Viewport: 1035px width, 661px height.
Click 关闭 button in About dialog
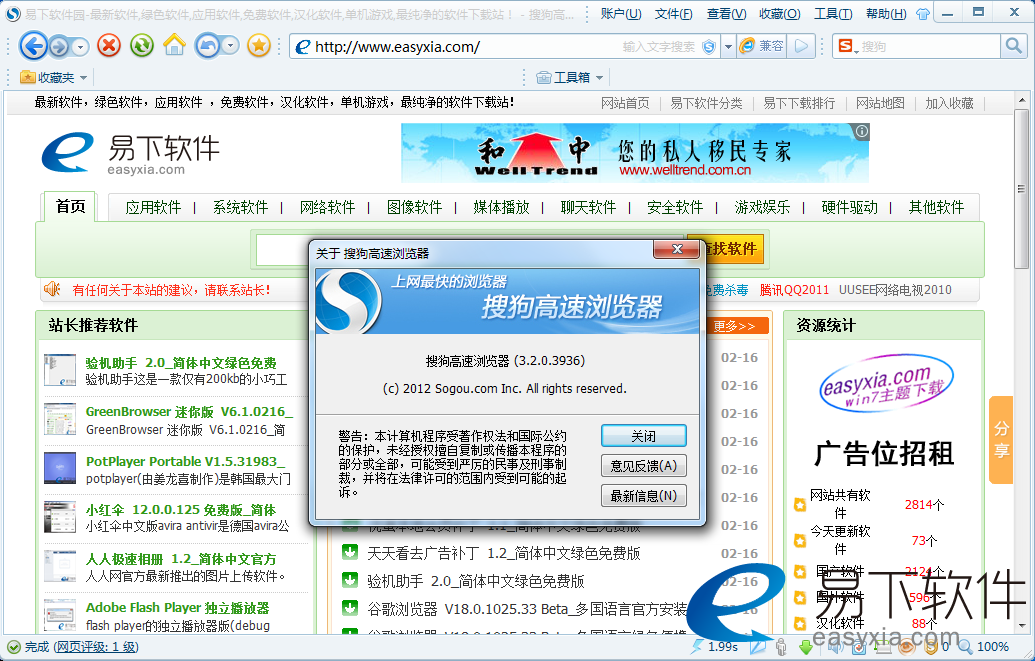(644, 436)
